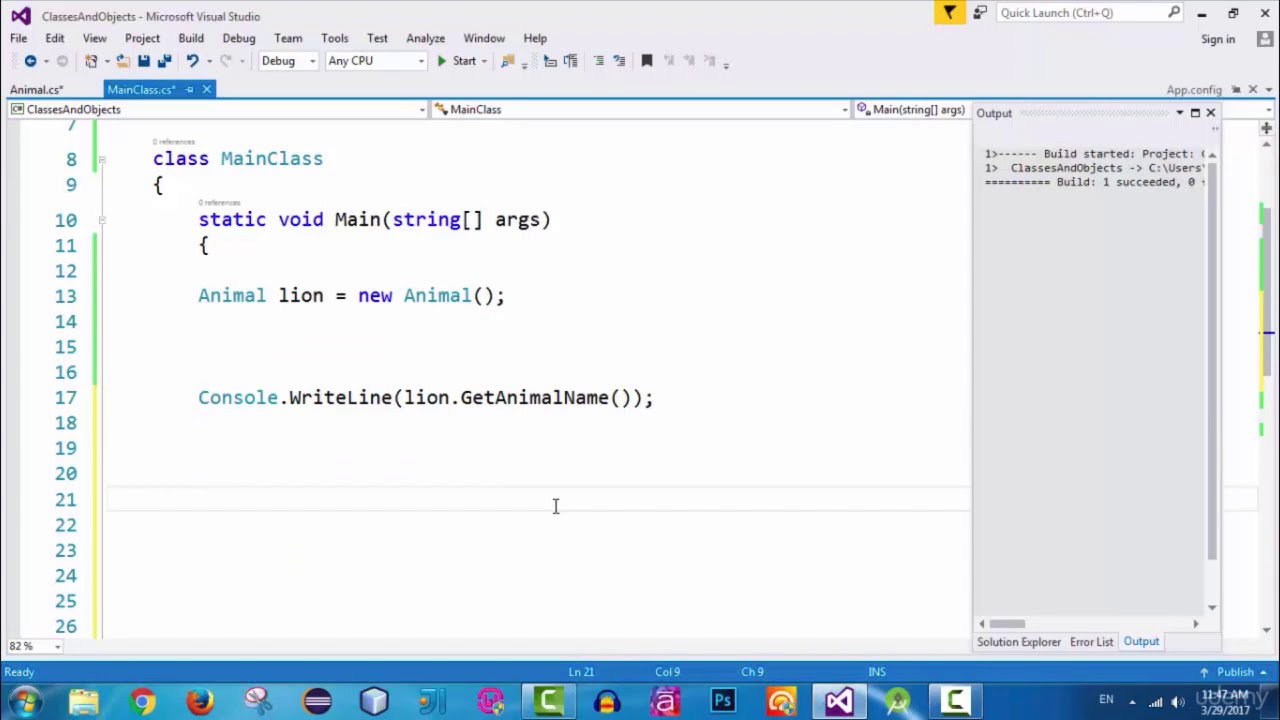Switch to the Solution Explorer tab
The height and width of the screenshot is (720, 1280).
click(1019, 642)
